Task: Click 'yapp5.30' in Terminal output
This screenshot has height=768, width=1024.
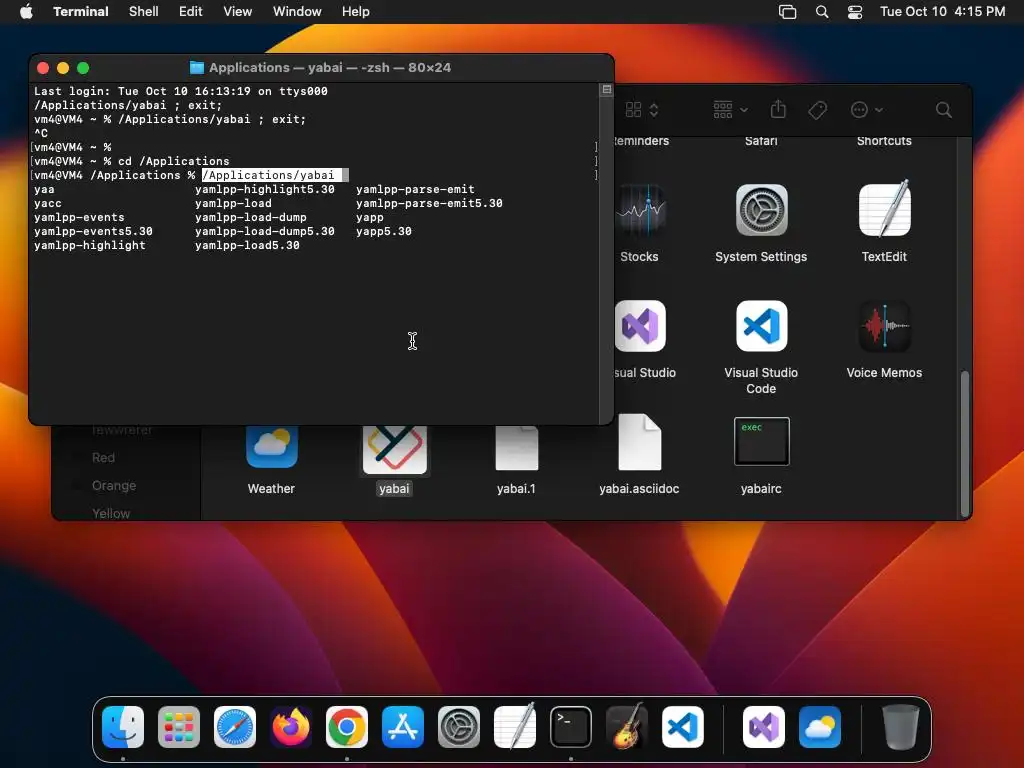Action: pos(384,231)
